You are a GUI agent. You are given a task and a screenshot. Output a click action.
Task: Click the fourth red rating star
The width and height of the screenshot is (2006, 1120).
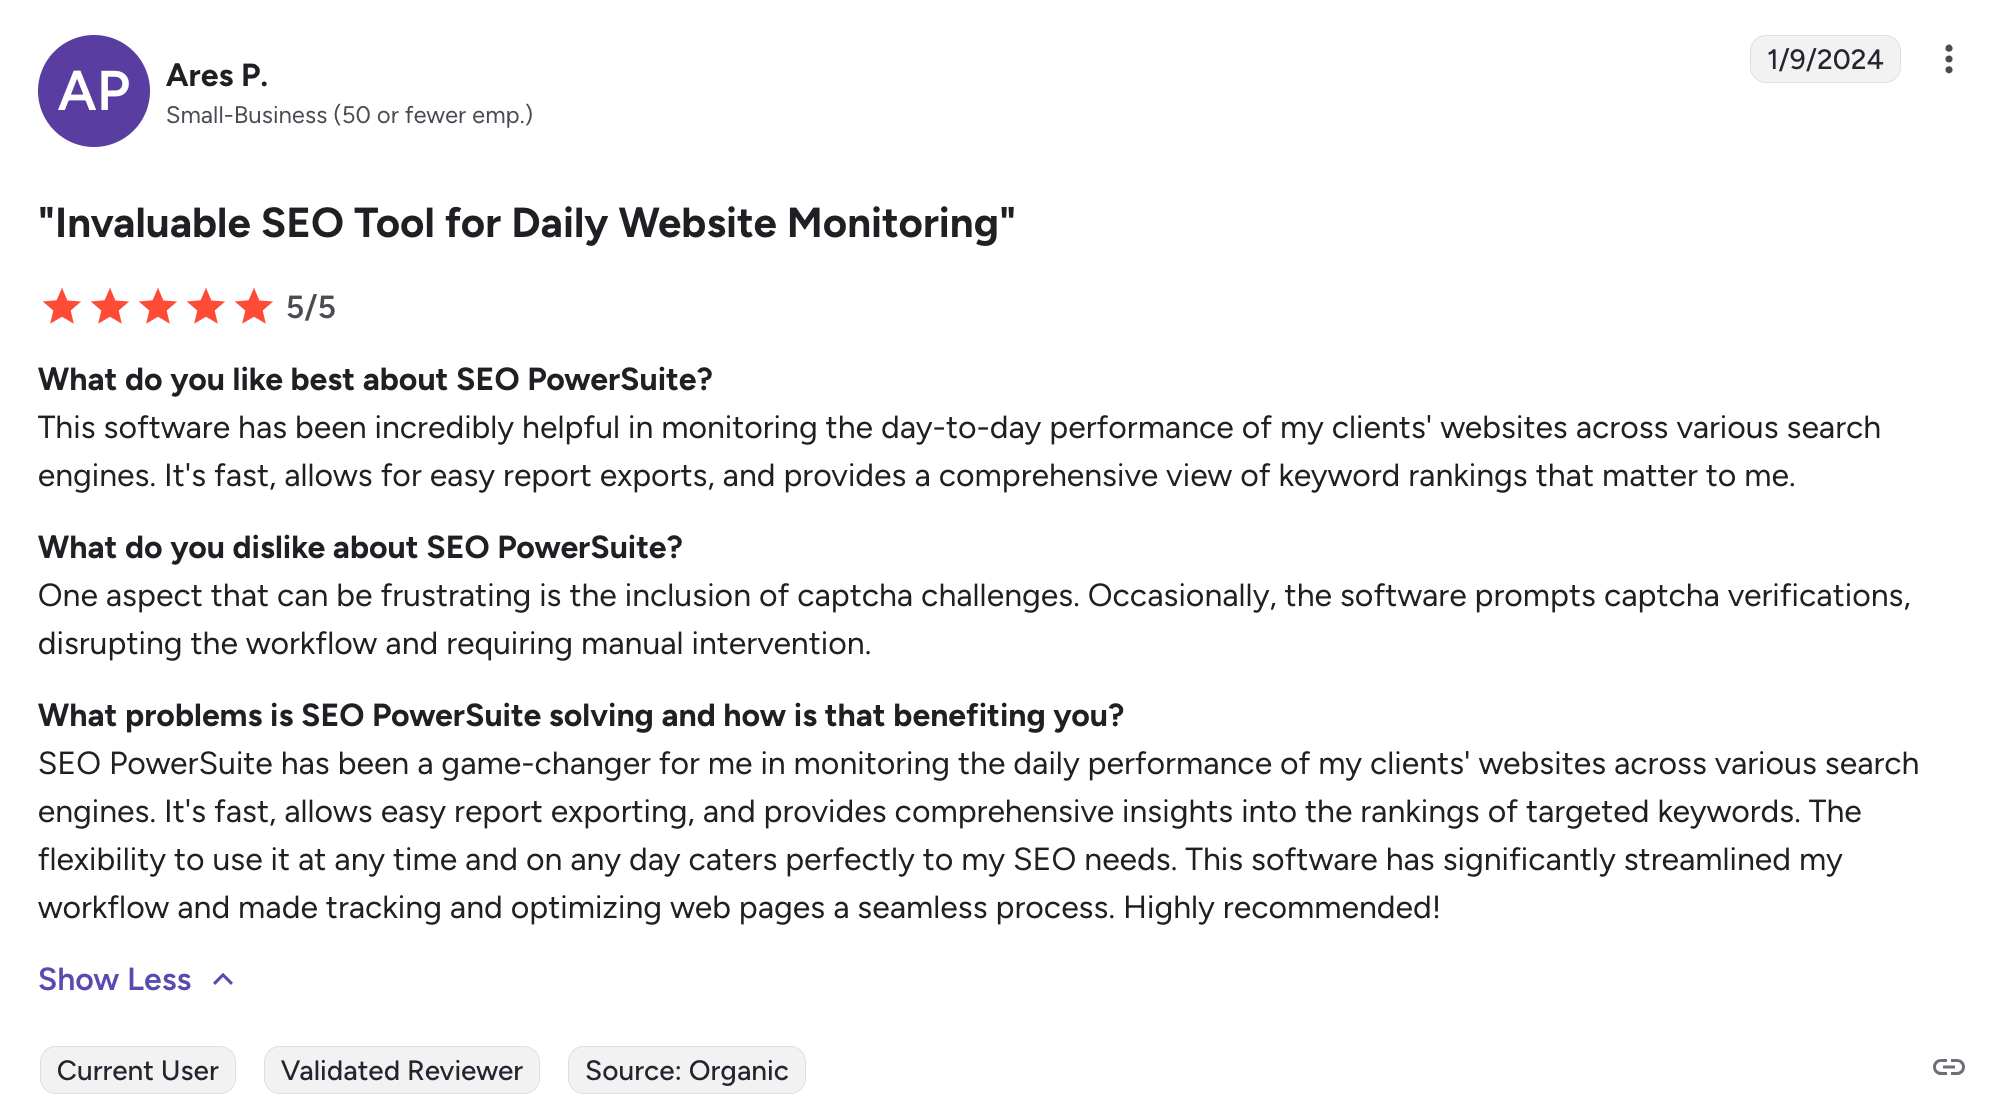point(206,307)
